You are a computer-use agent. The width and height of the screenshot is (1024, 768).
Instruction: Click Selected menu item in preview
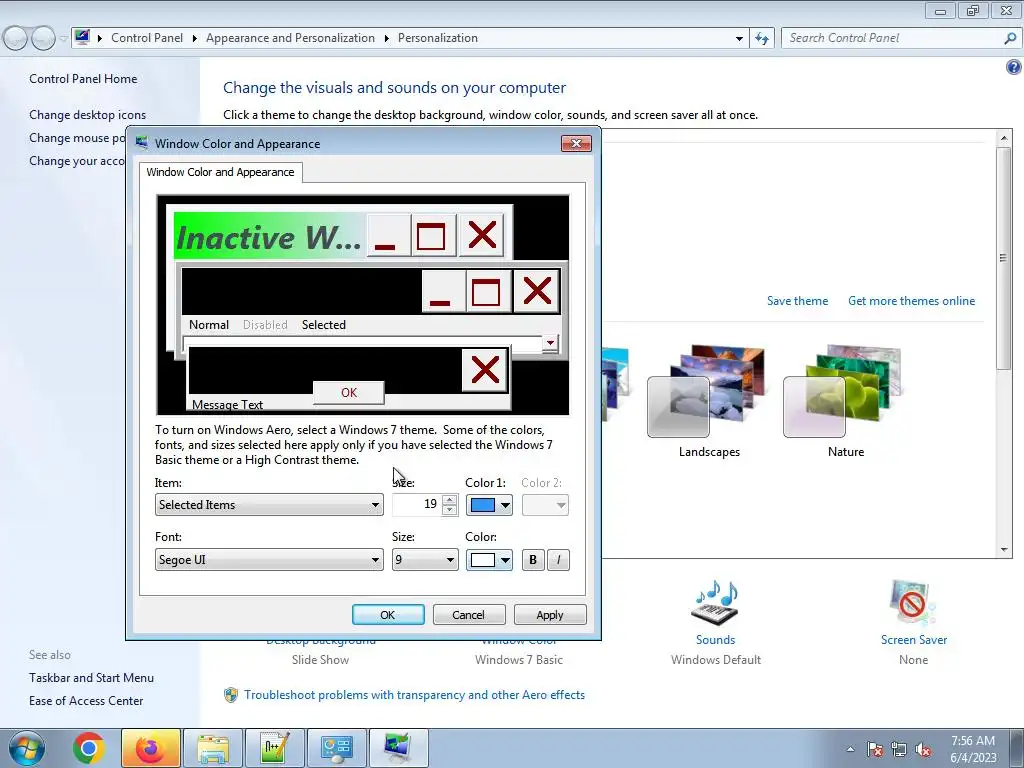(x=323, y=325)
